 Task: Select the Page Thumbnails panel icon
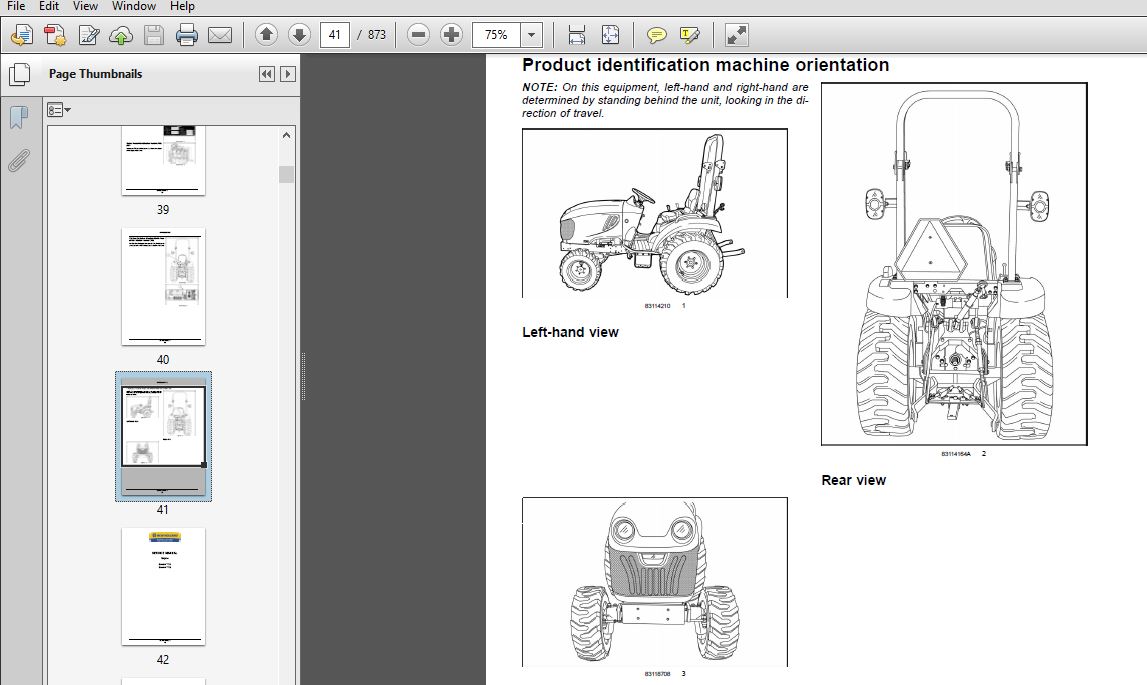coord(19,74)
